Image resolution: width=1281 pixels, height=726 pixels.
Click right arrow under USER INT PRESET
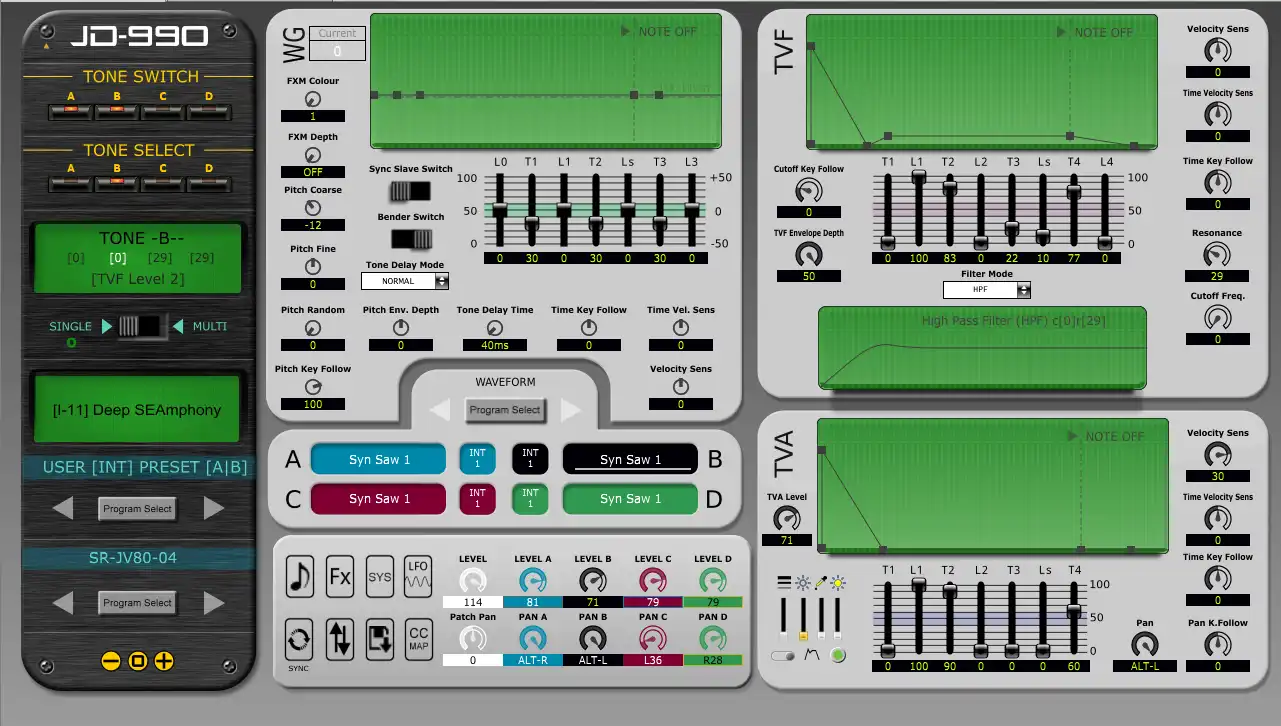coord(214,508)
